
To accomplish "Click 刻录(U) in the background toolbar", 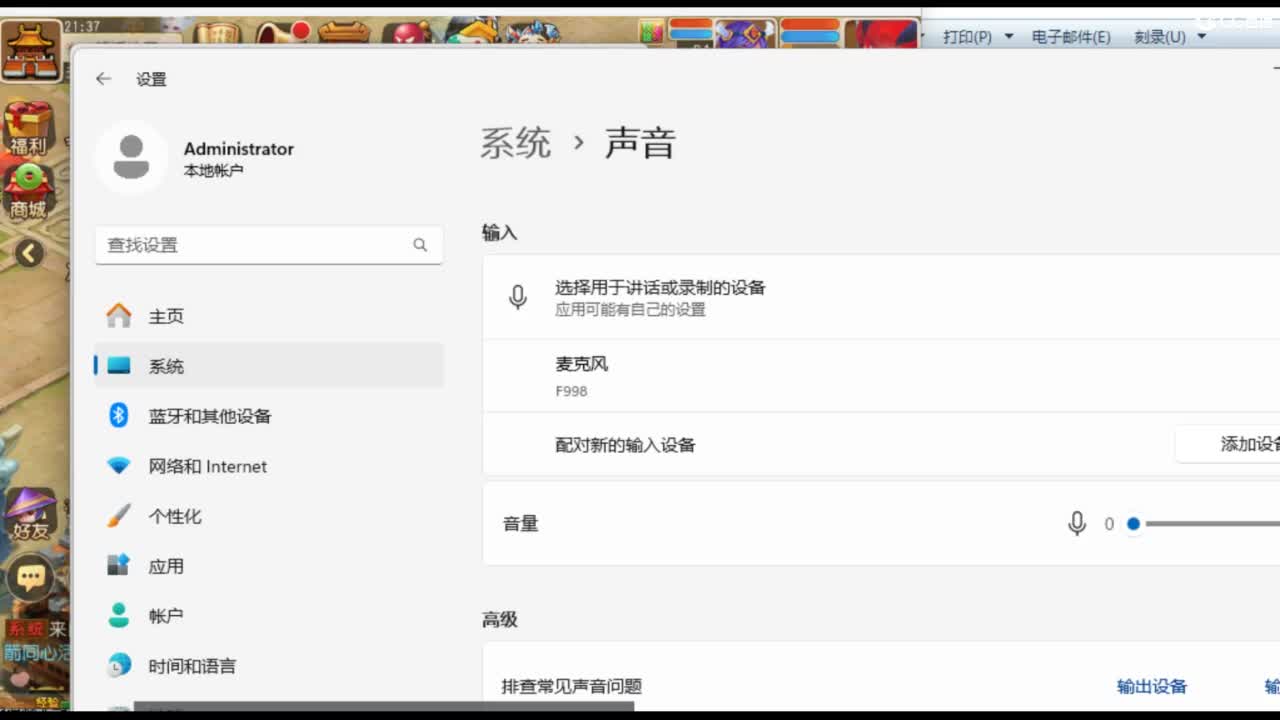I will coord(1160,37).
